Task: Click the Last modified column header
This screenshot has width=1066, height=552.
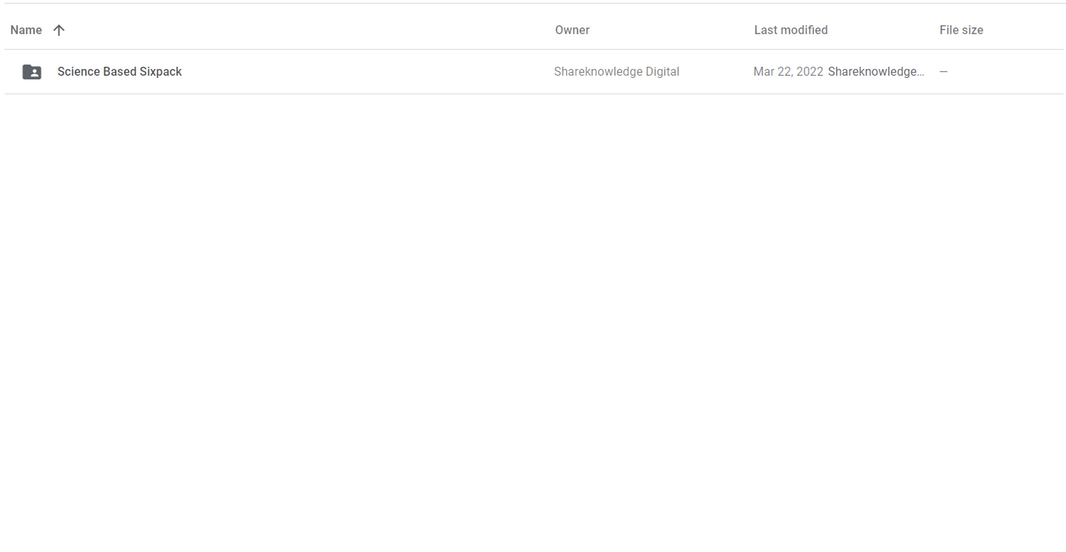Action: [x=790, y=30]
